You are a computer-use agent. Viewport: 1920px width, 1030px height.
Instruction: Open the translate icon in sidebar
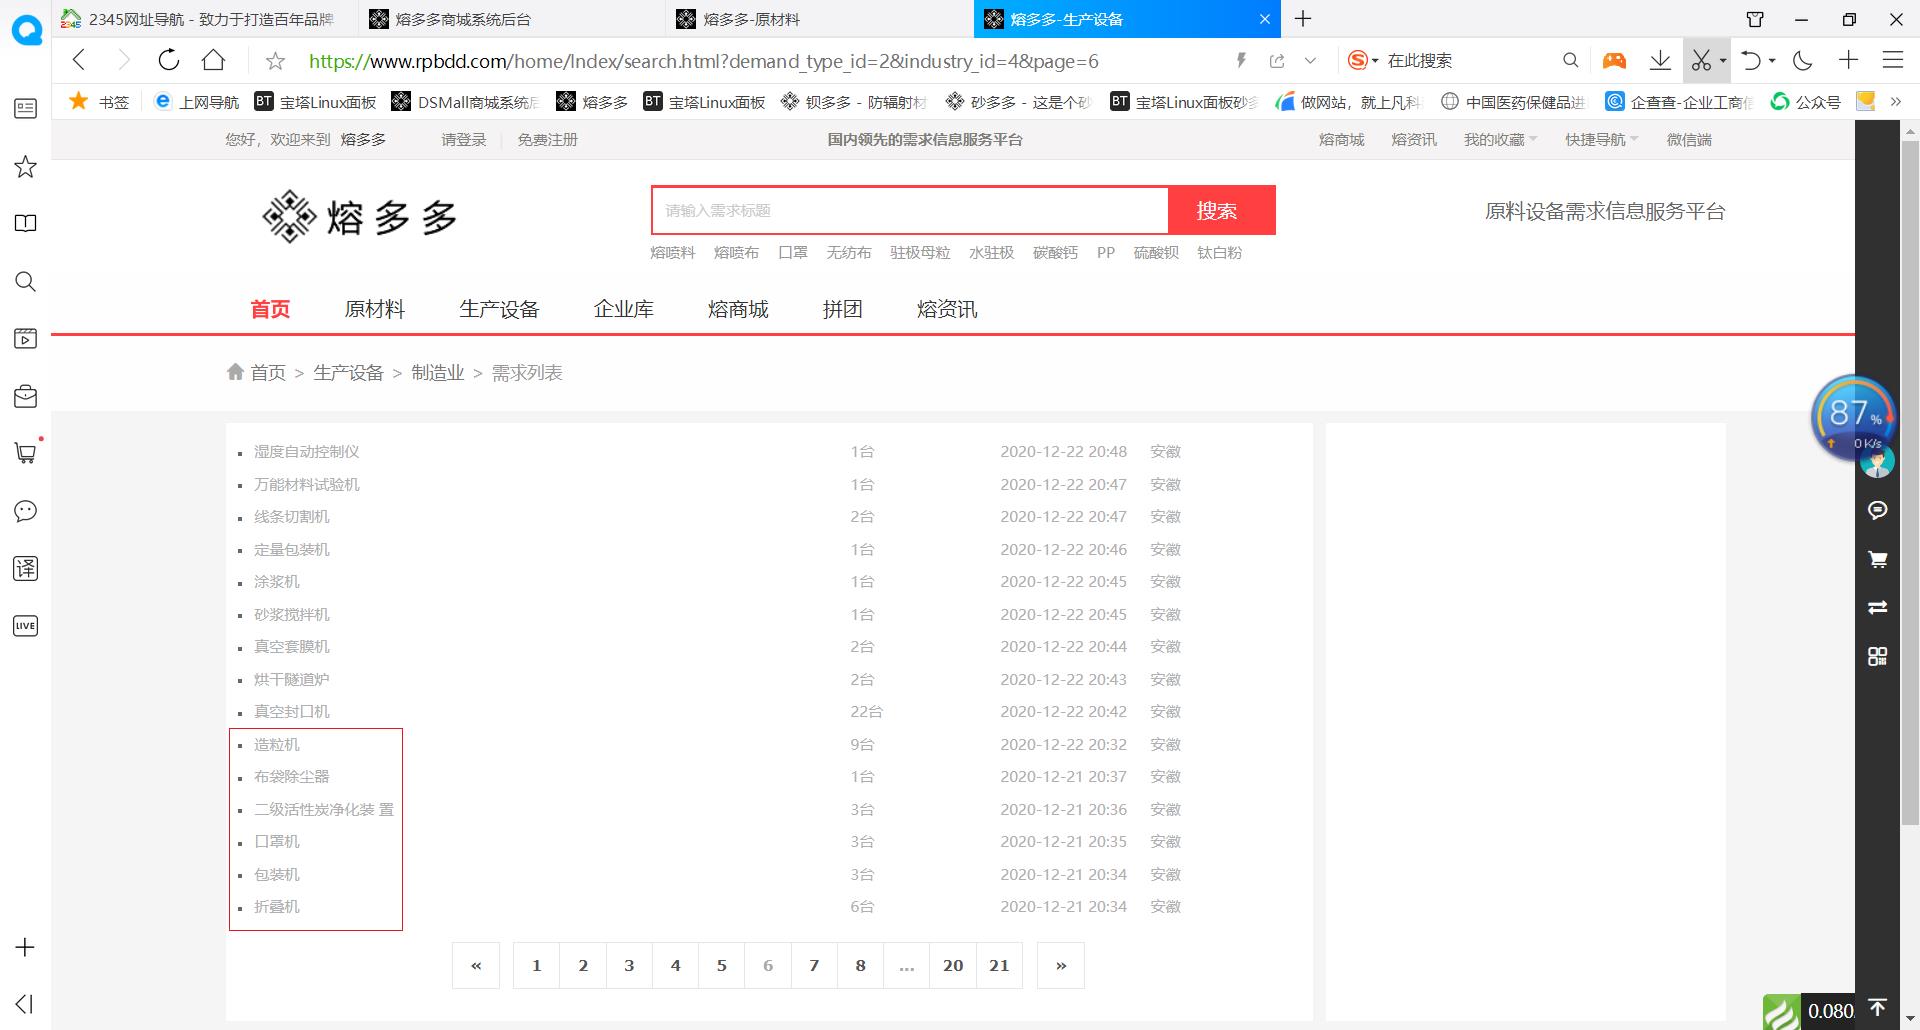click(x=25, y=568)
